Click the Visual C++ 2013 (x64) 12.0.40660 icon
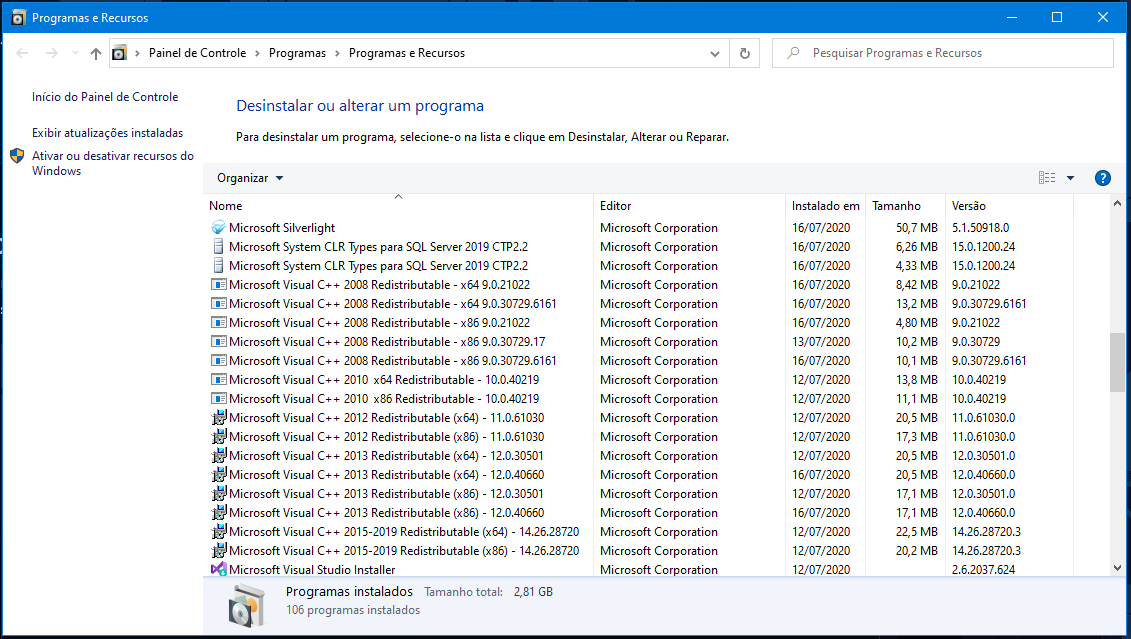1131x639 pixels. click(219, 475)
